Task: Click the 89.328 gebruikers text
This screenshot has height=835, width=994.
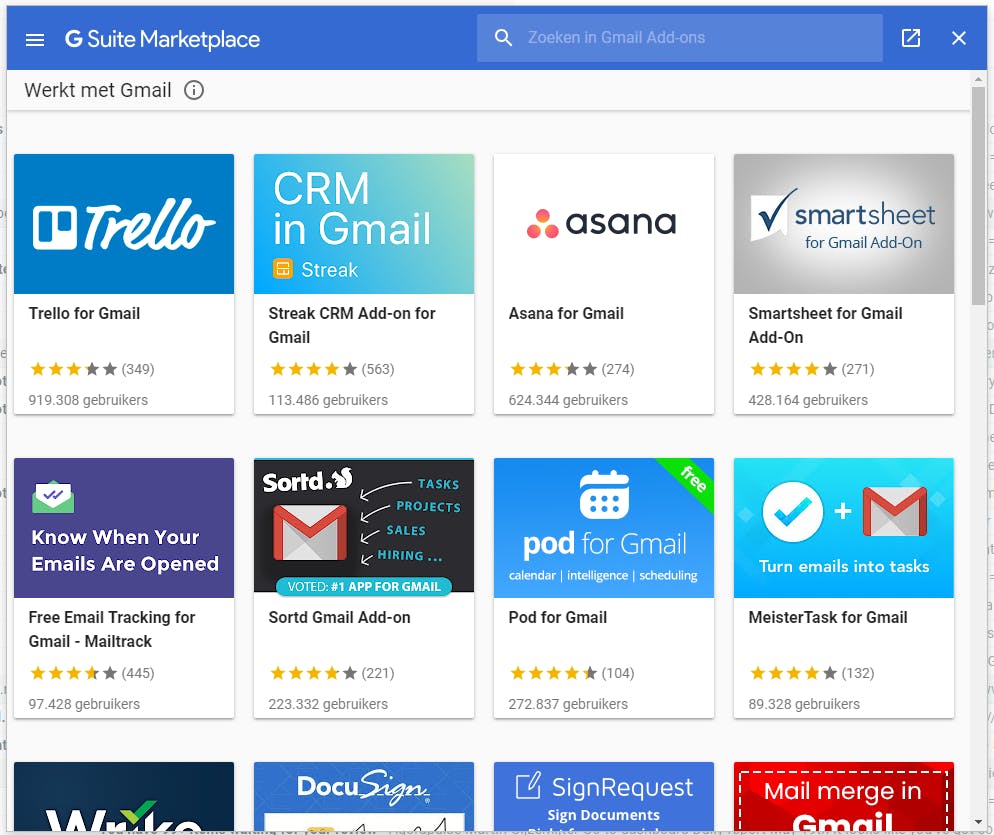Action: [x=804, y=704]
